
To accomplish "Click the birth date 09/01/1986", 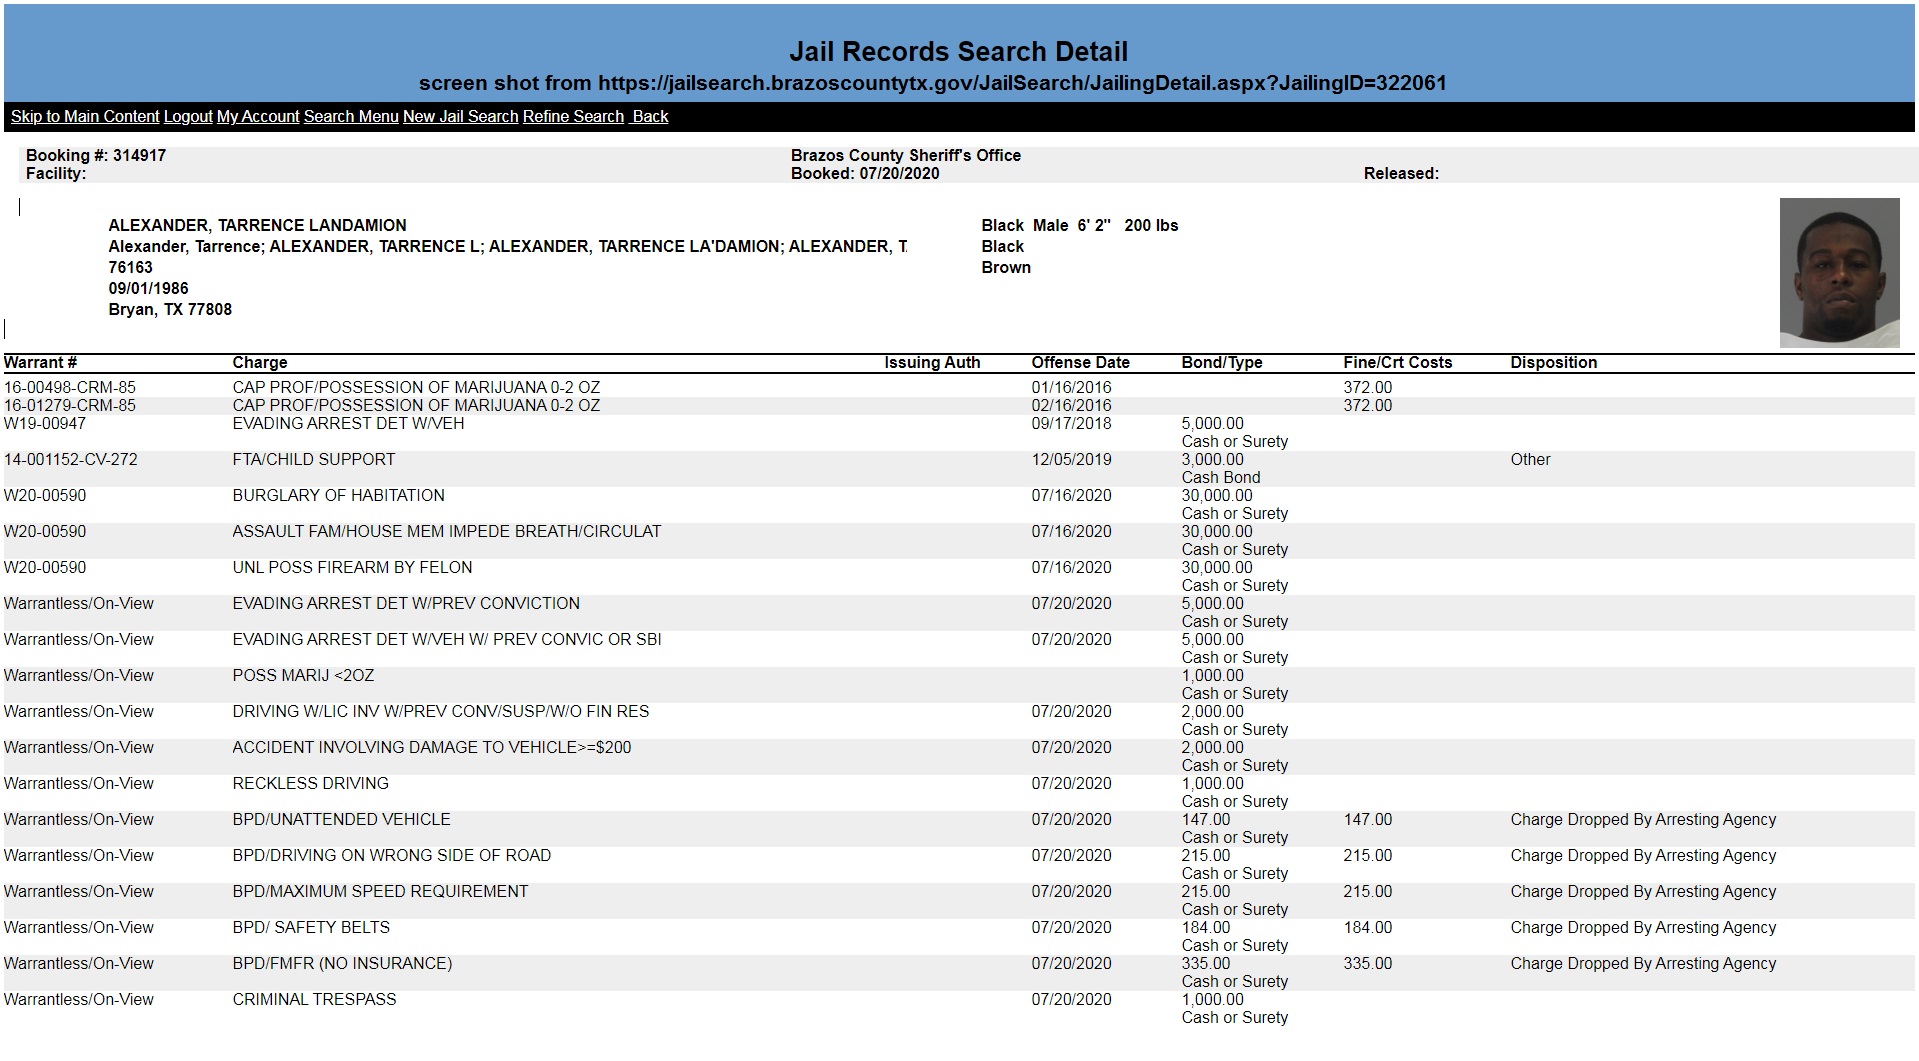I will tap(148, 288).
